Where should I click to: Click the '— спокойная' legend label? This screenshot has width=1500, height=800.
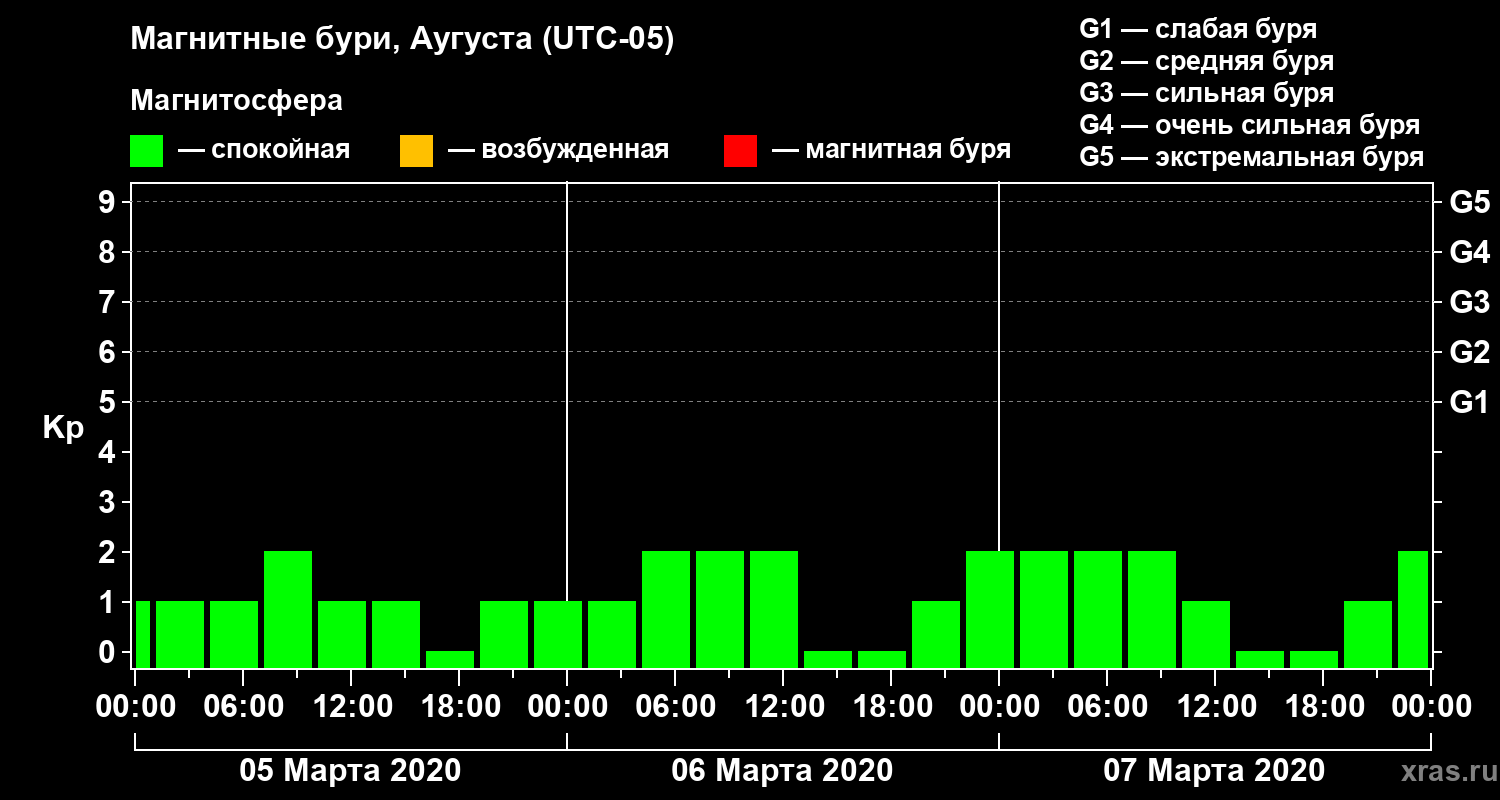[x=263, y=150]
